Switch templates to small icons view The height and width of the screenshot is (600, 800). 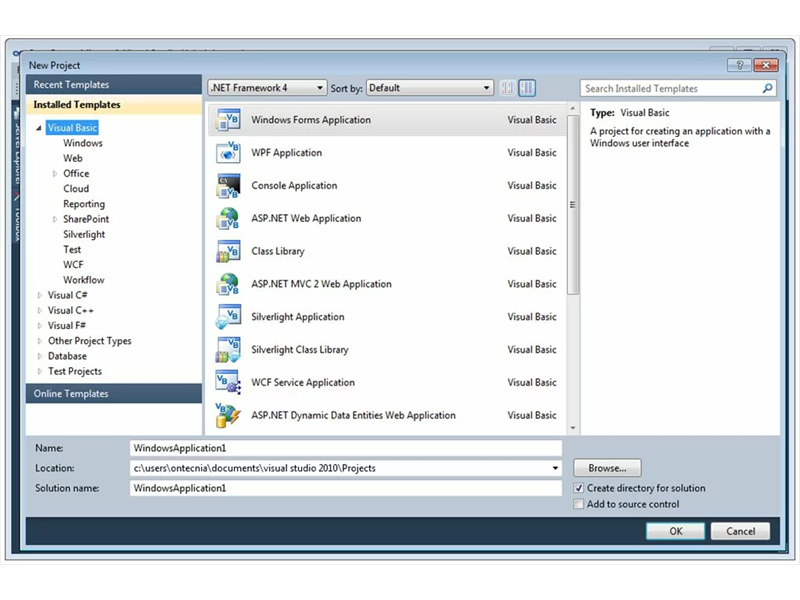click(507, 88)
